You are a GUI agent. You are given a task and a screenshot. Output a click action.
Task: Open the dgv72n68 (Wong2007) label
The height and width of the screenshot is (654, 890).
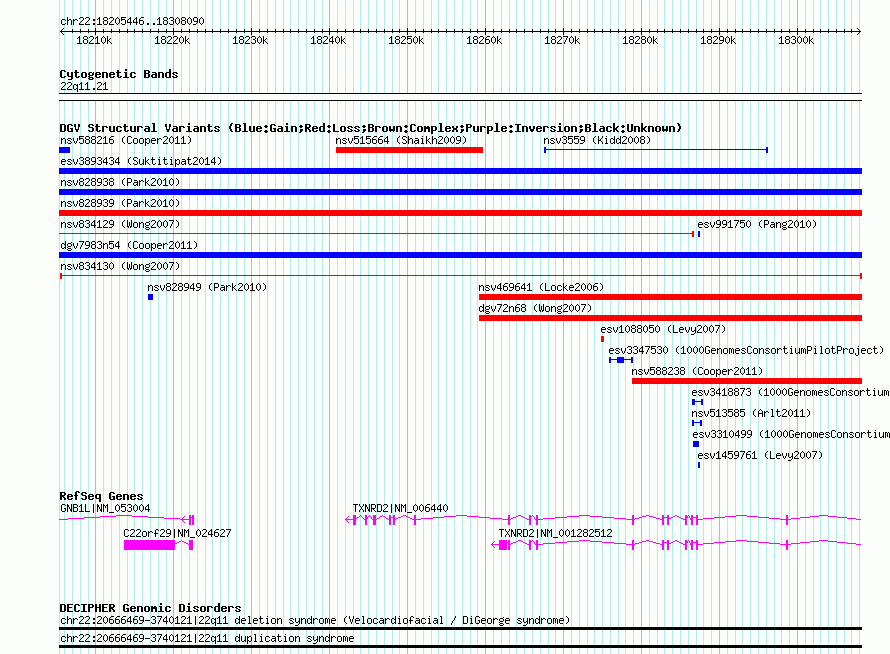[535, 308]
